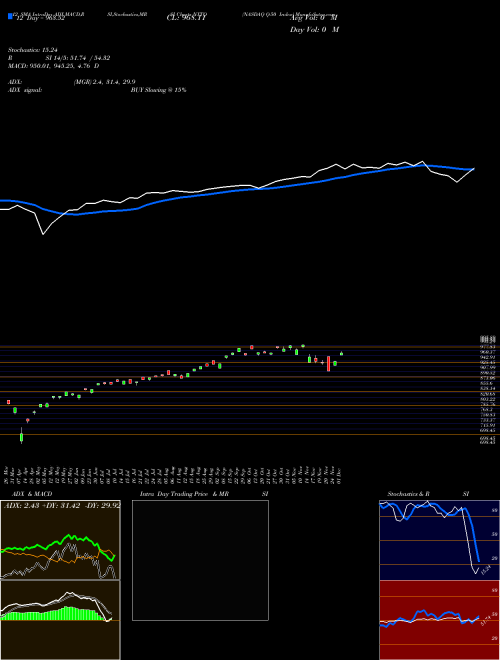This screenshot has width=500, height=660.
Task: Click the green MACD histogram bars
Action: coord(52,614)
